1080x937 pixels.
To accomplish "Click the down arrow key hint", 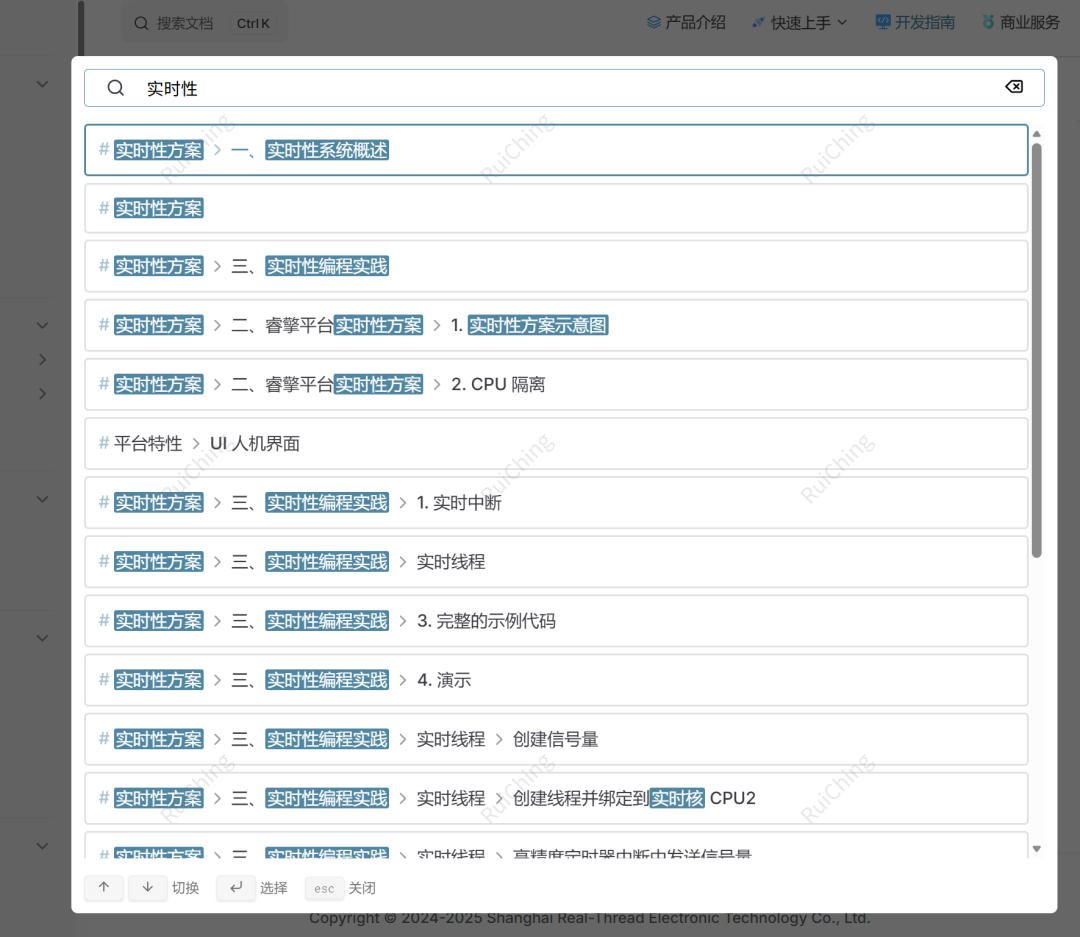I will click(147, 887).
